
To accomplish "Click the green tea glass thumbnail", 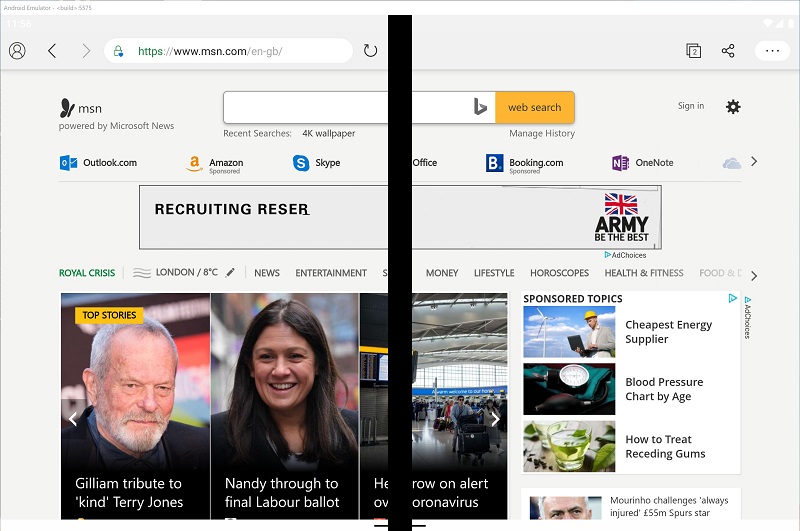I will 569,446.
